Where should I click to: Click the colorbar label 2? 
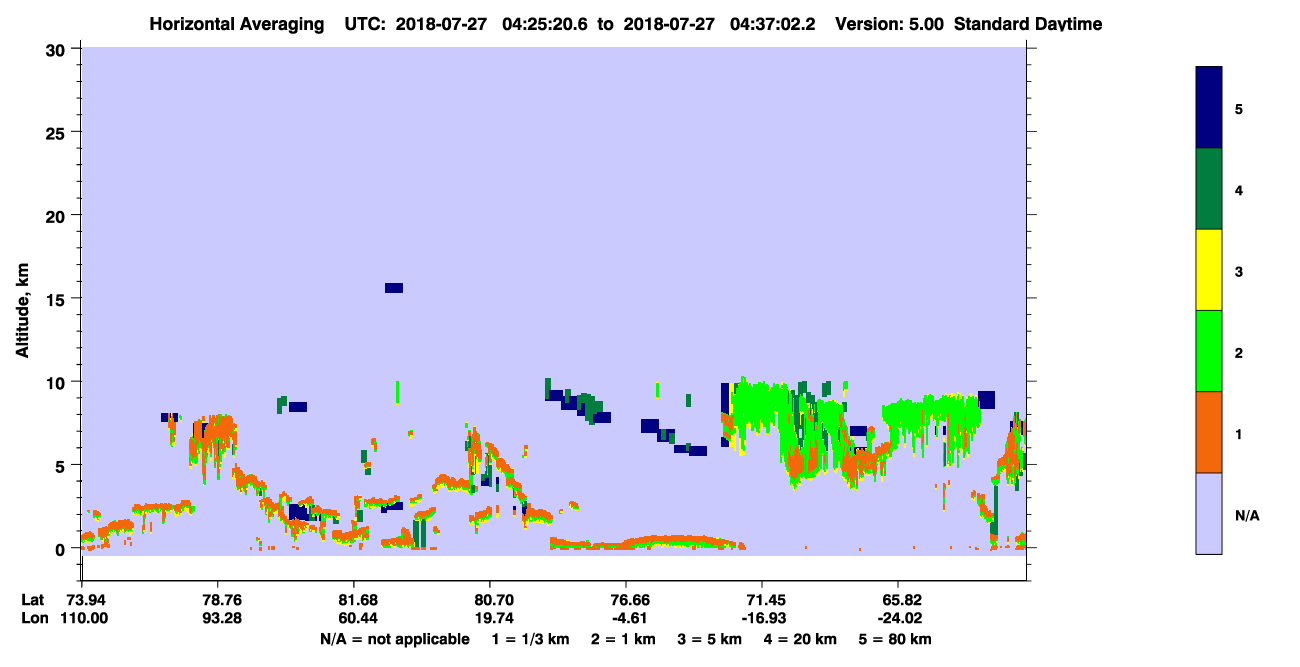tap(1238, 352)
